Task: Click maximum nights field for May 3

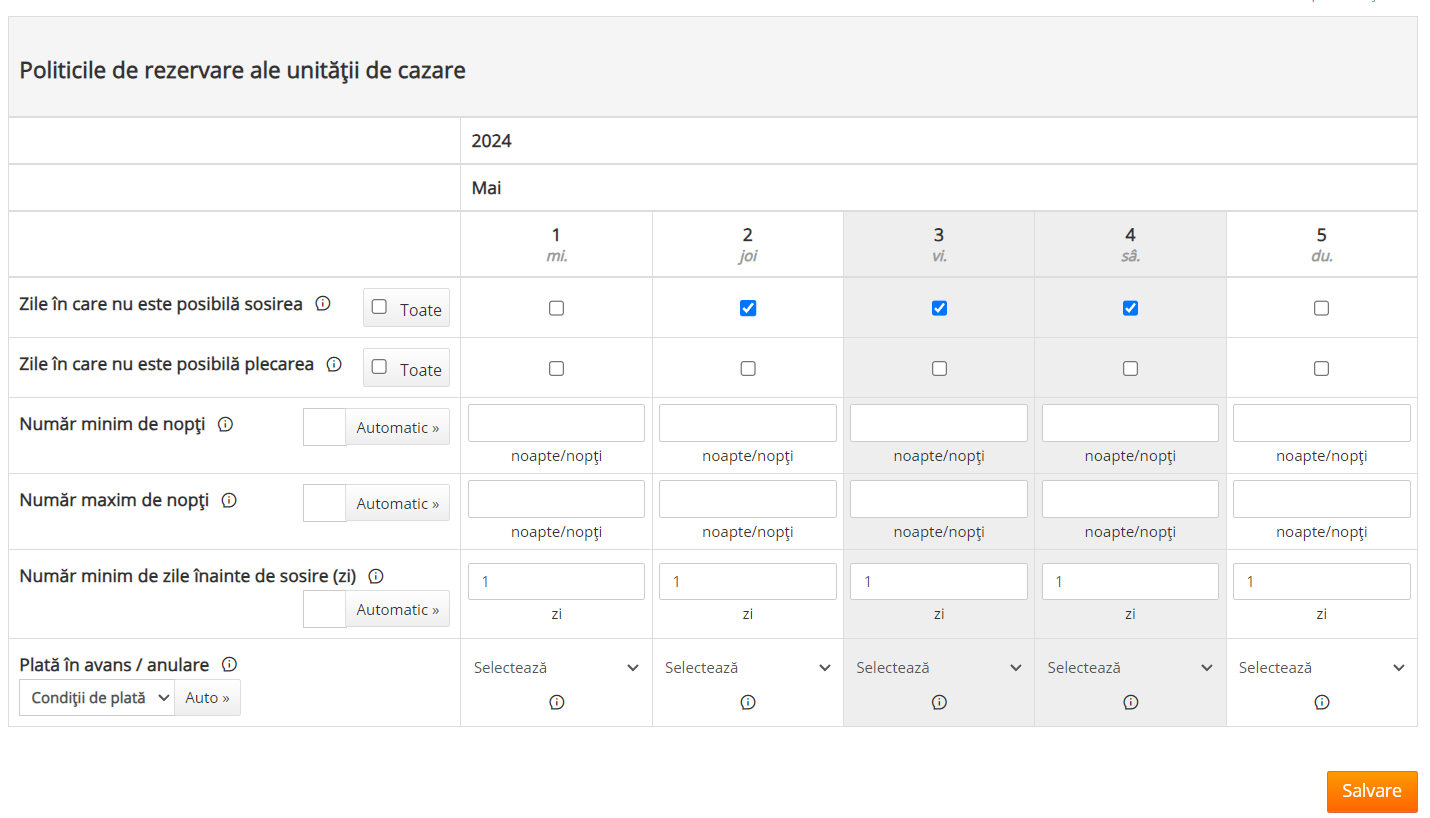Action: pos(938,499)
